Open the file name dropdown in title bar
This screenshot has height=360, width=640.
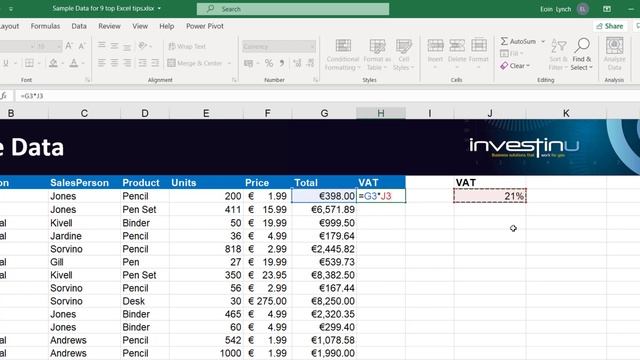[x=159, y=9]
